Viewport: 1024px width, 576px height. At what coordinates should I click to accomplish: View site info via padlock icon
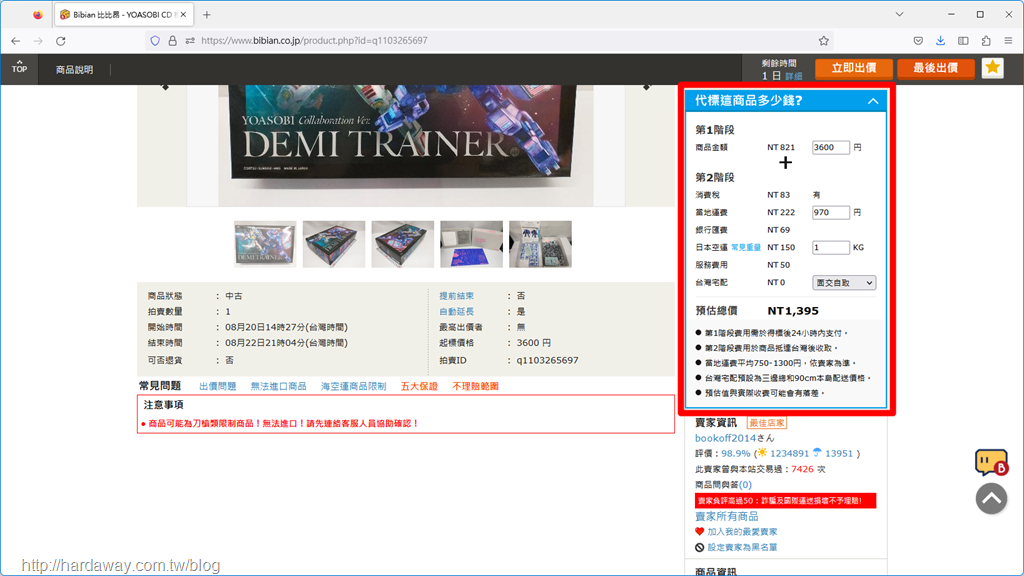click(172, 40)
